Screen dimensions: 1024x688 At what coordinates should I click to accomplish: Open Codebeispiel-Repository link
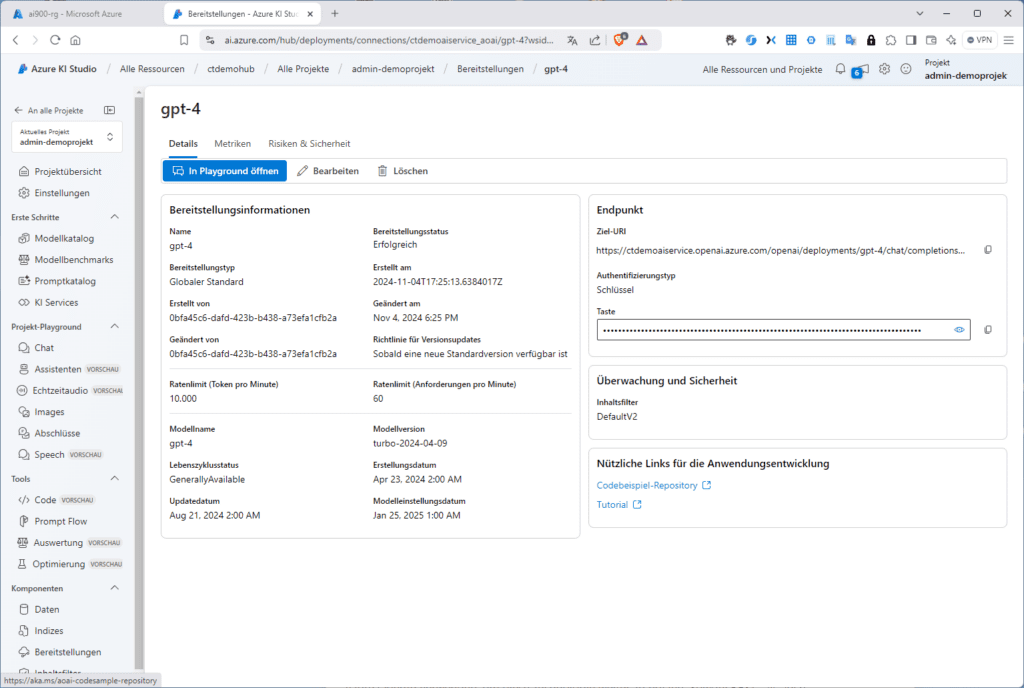coord(654,486)
